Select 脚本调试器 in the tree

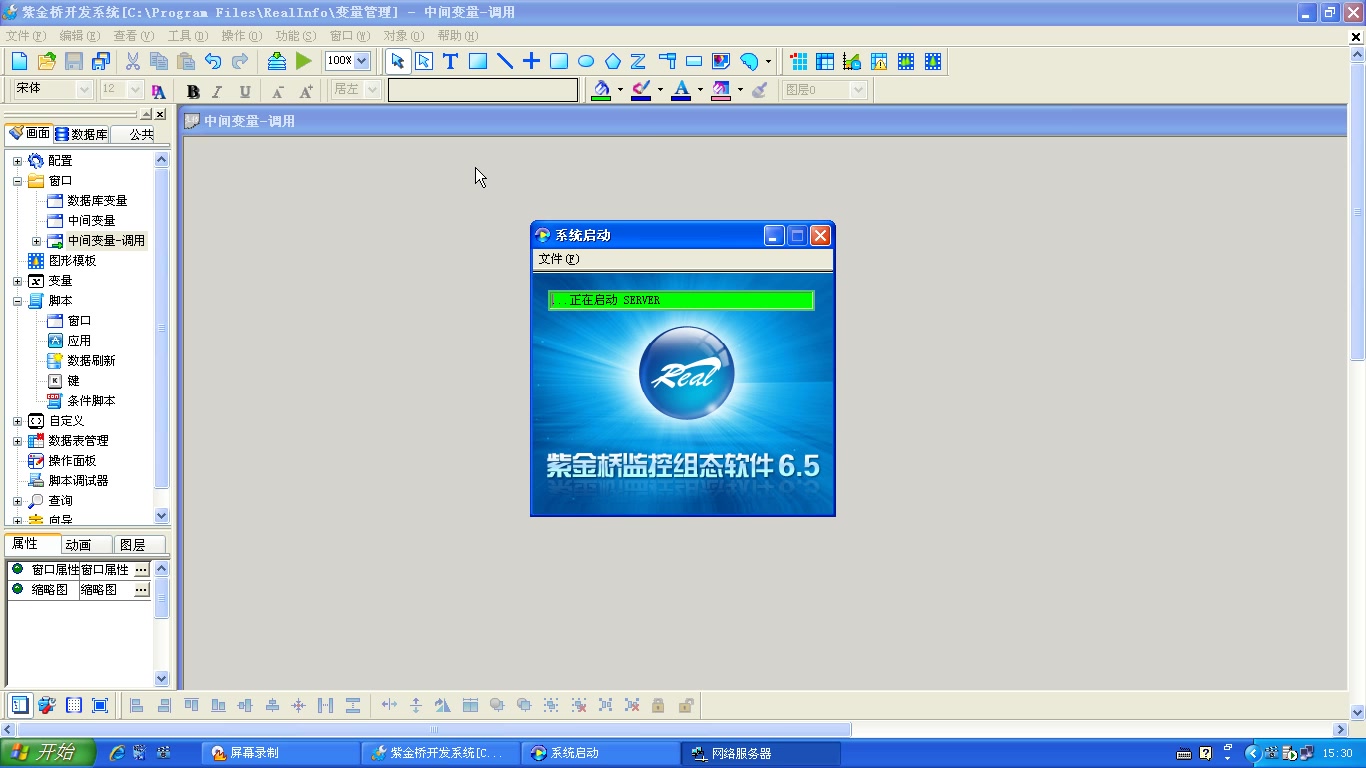tap(78, 481)
